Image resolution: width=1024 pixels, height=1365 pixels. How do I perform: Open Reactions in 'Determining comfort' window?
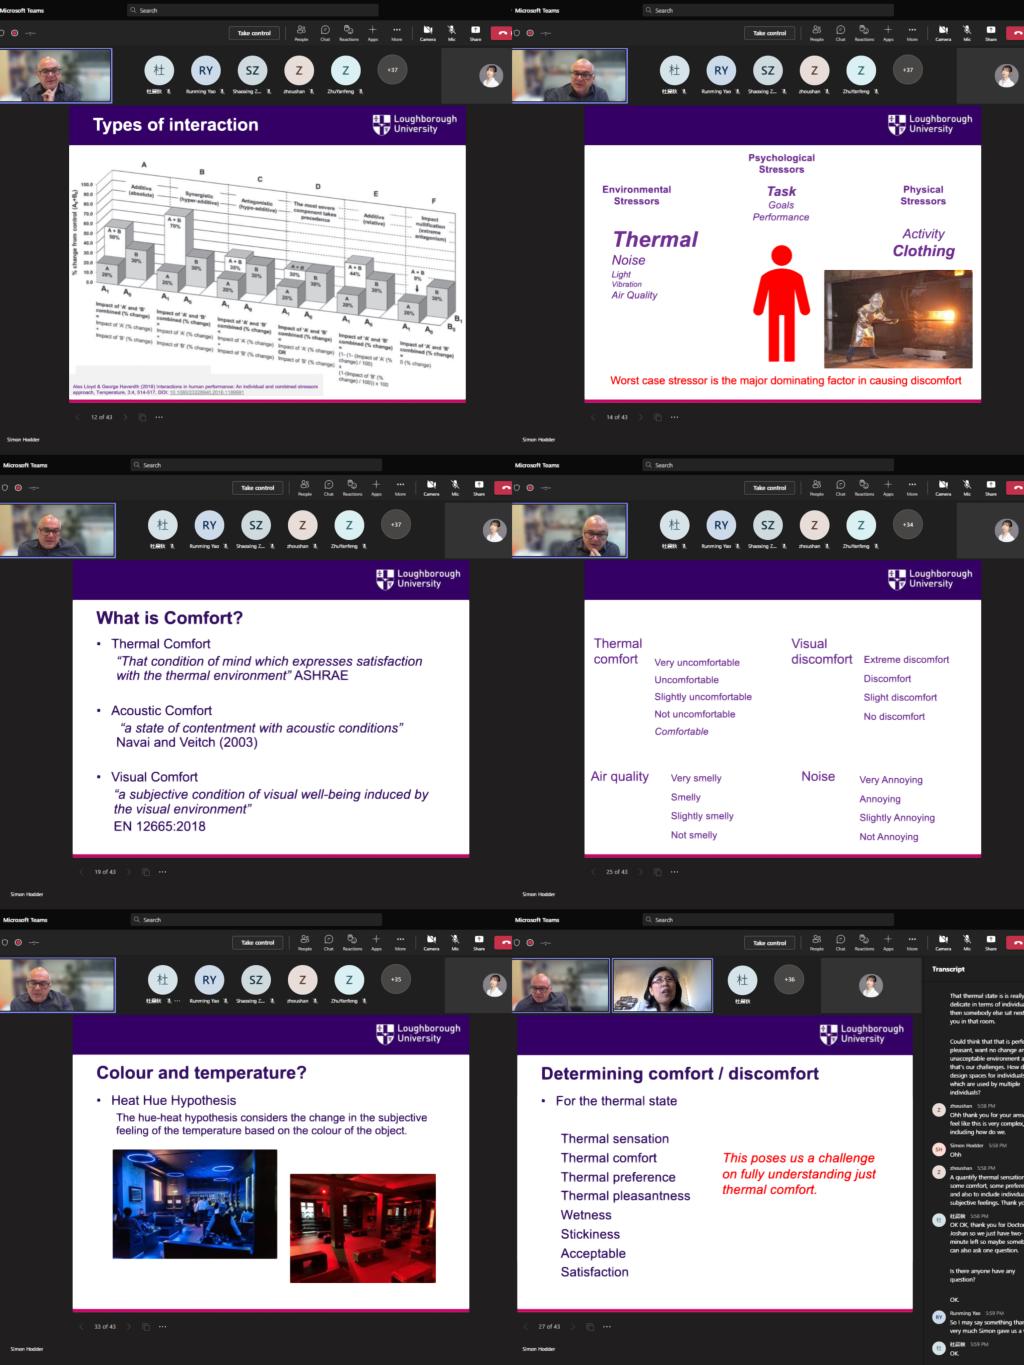[865, 942]
